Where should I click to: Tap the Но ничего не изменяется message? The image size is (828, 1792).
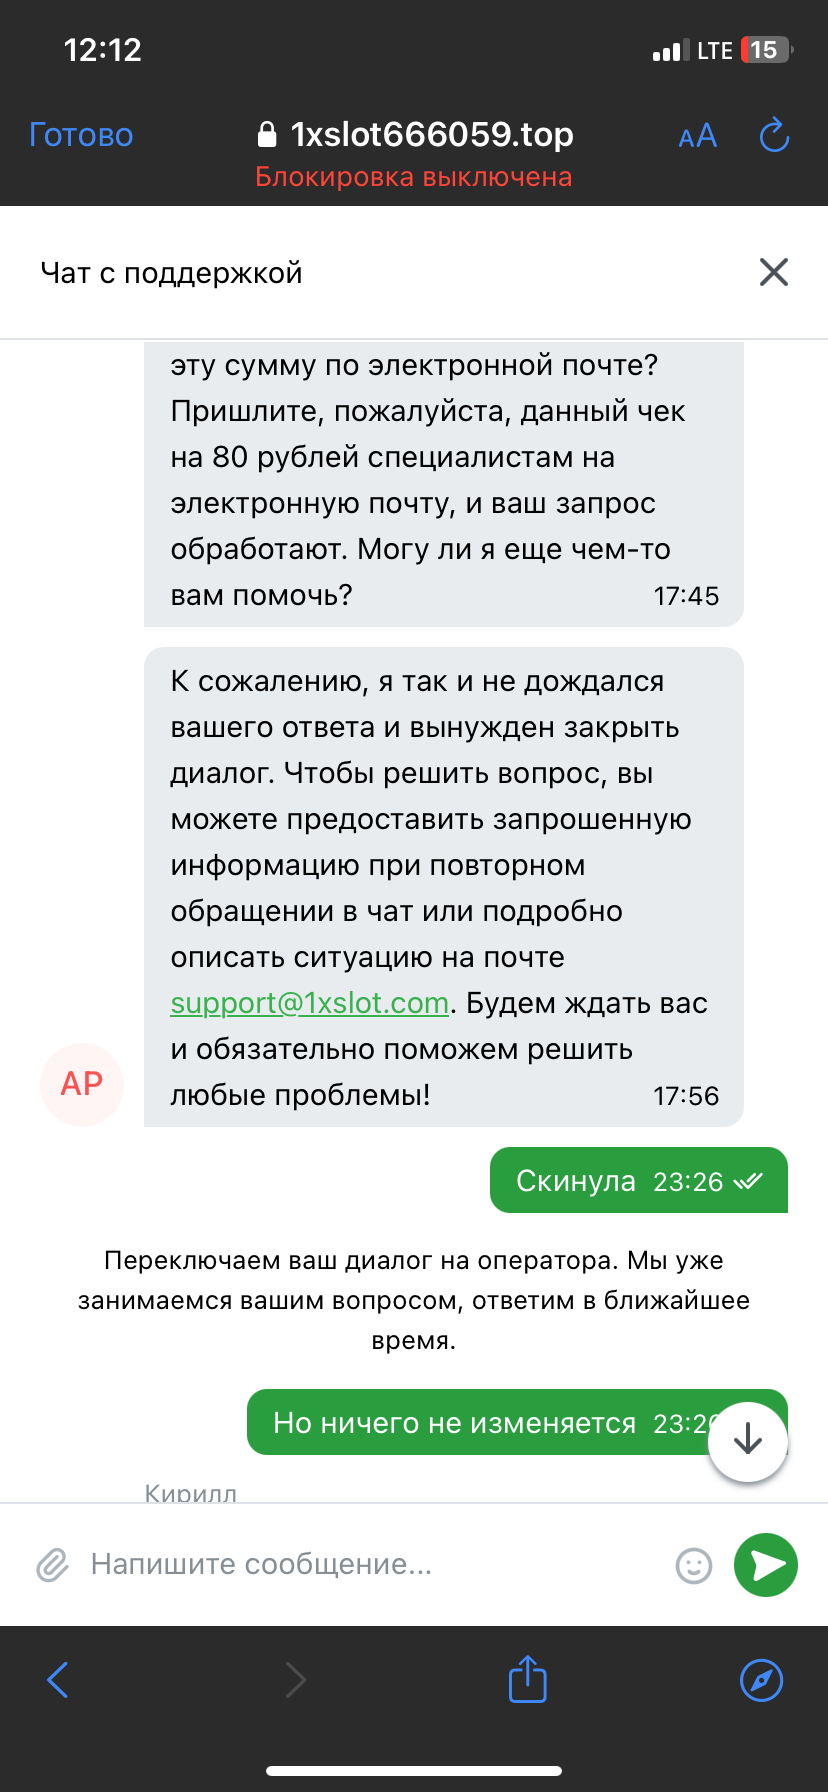pyautogui.click(x=480, y=1422)
